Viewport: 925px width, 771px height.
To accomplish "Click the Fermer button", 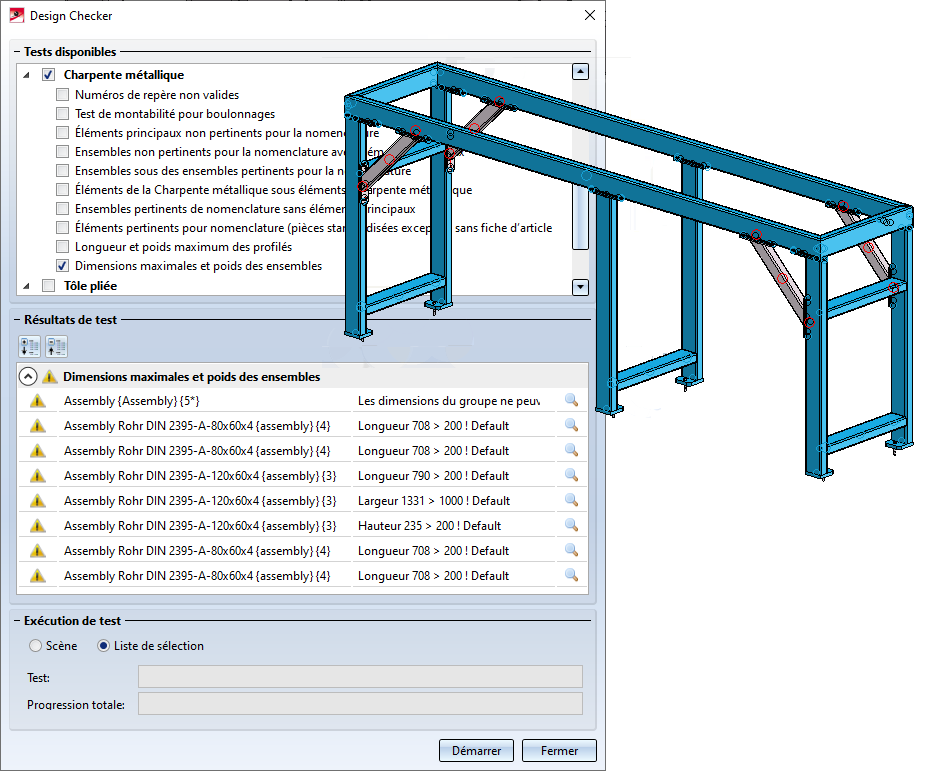I will click(x=559, y=750).
